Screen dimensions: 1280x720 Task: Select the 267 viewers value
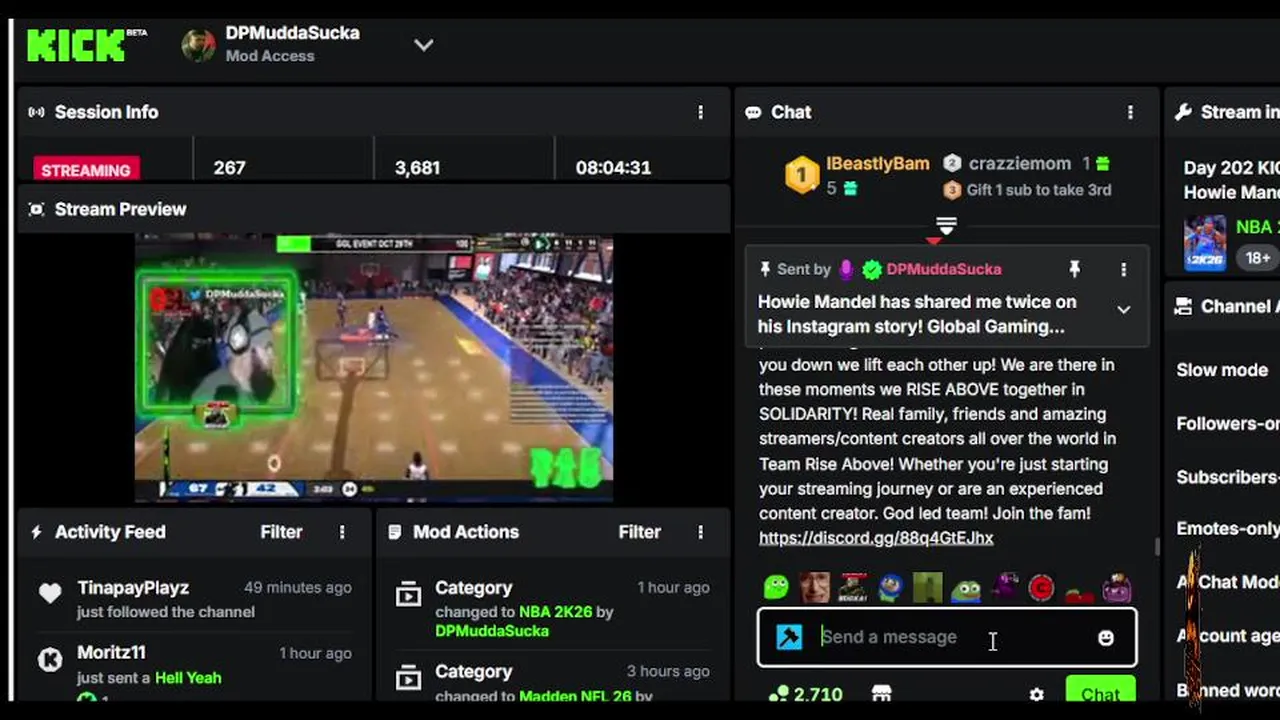(x=229, y=168)
